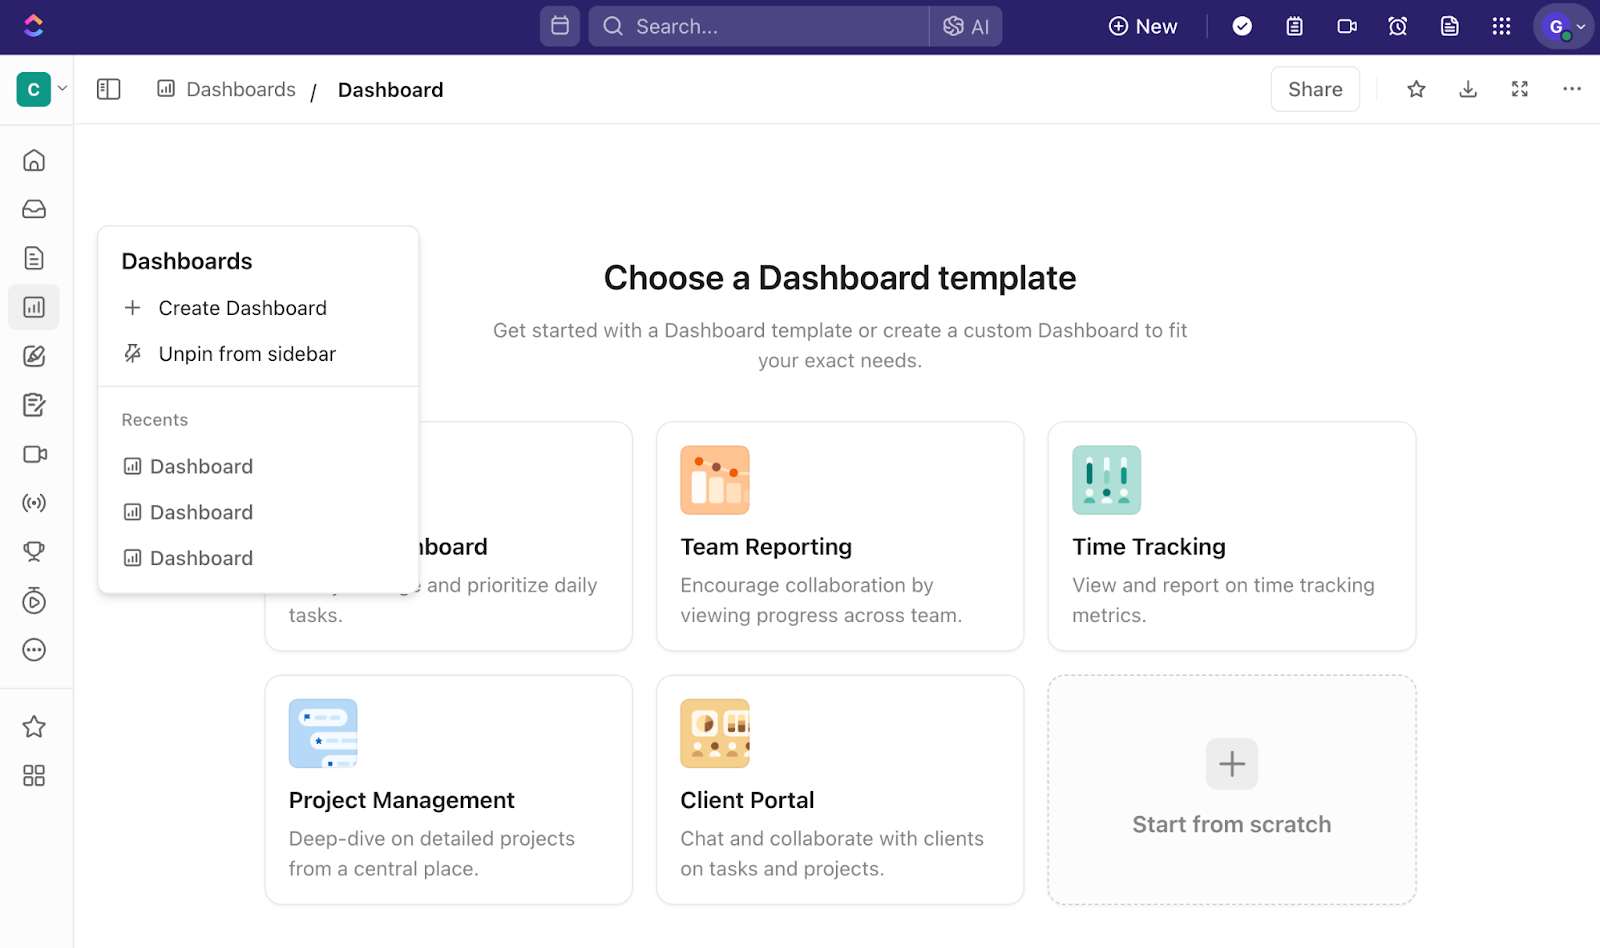Click the Share button

[x=1314, y=90]
